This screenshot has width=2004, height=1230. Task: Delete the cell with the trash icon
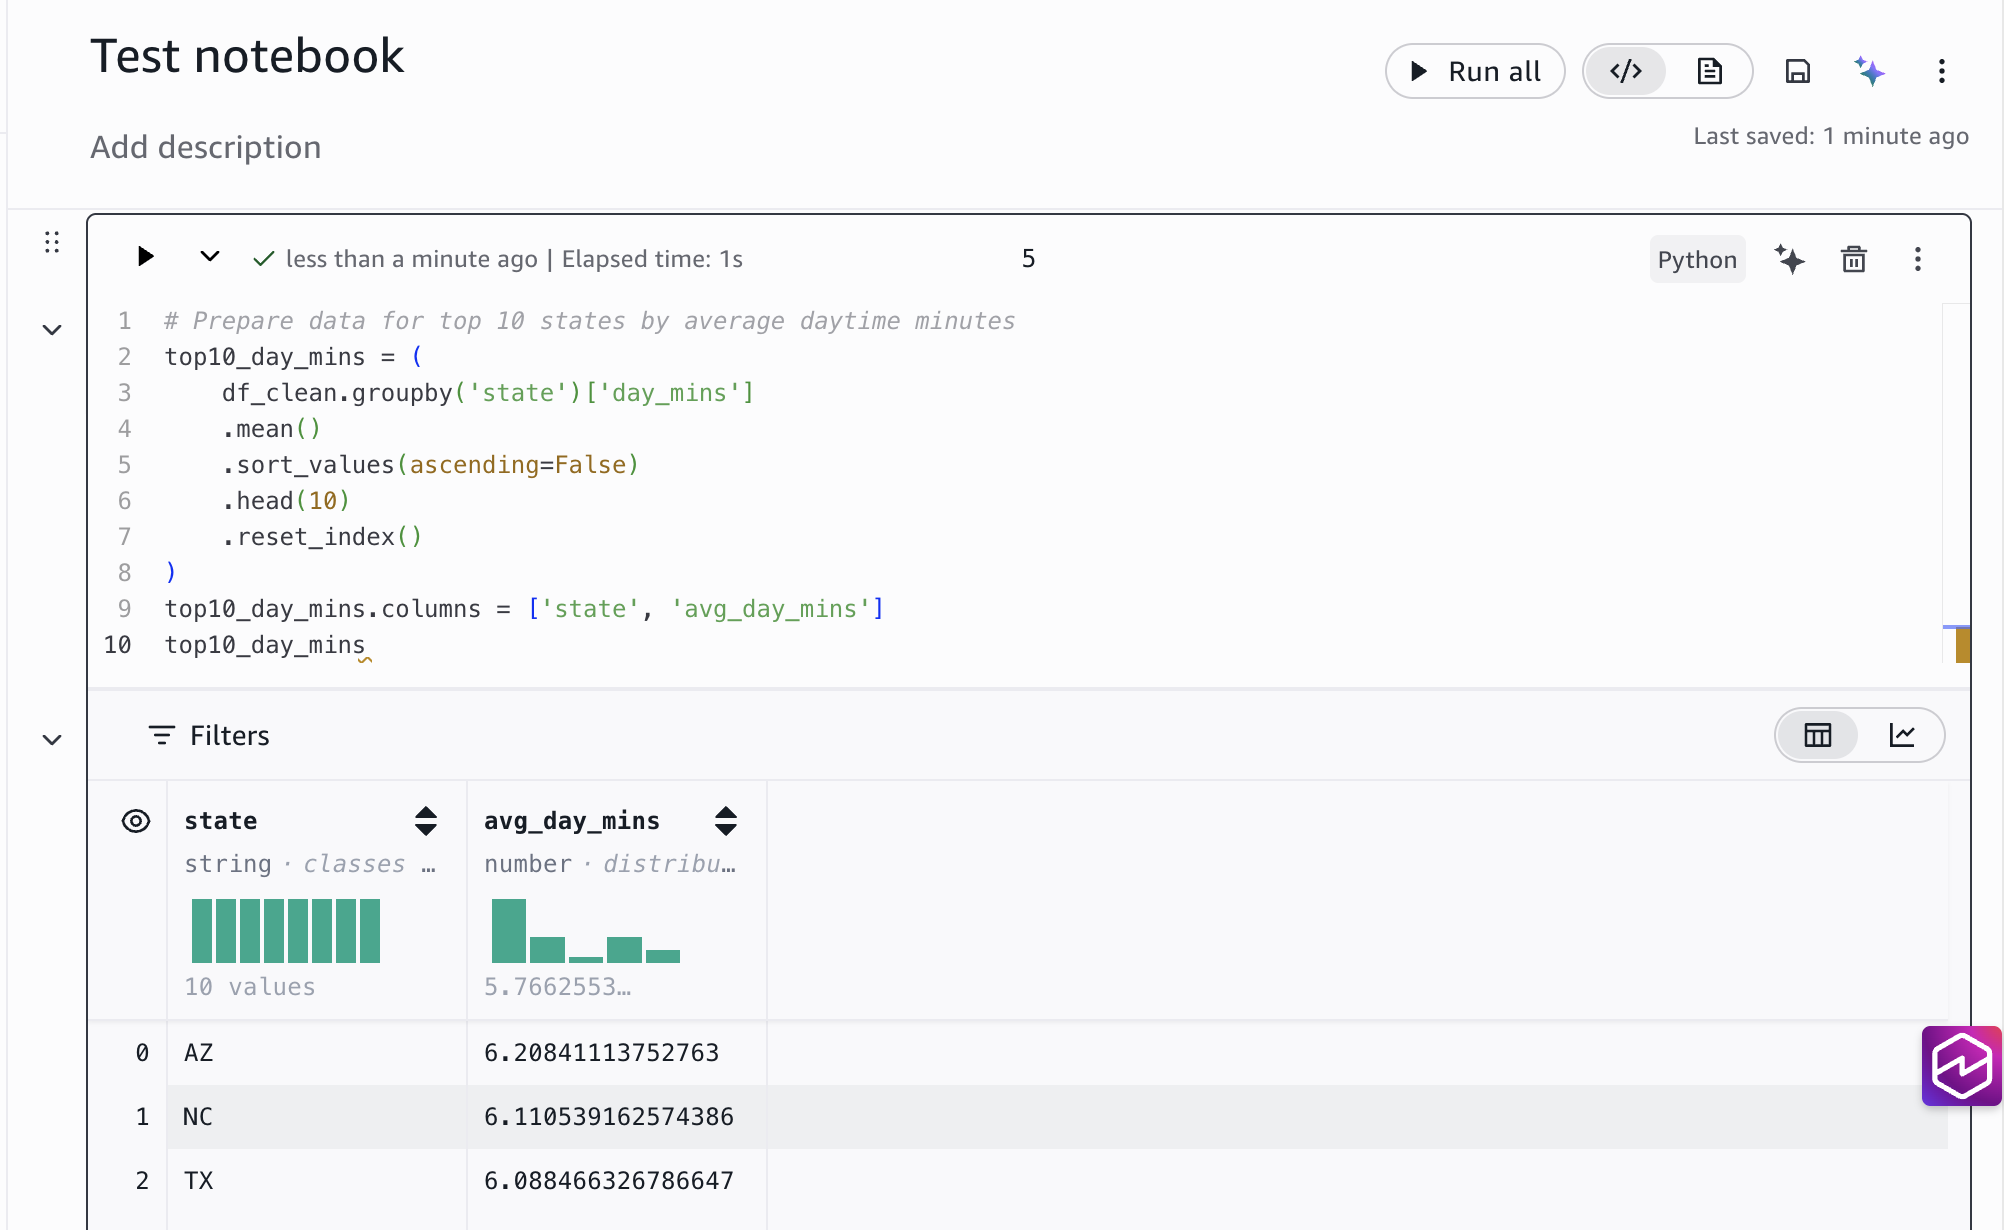pos(1854,259)
